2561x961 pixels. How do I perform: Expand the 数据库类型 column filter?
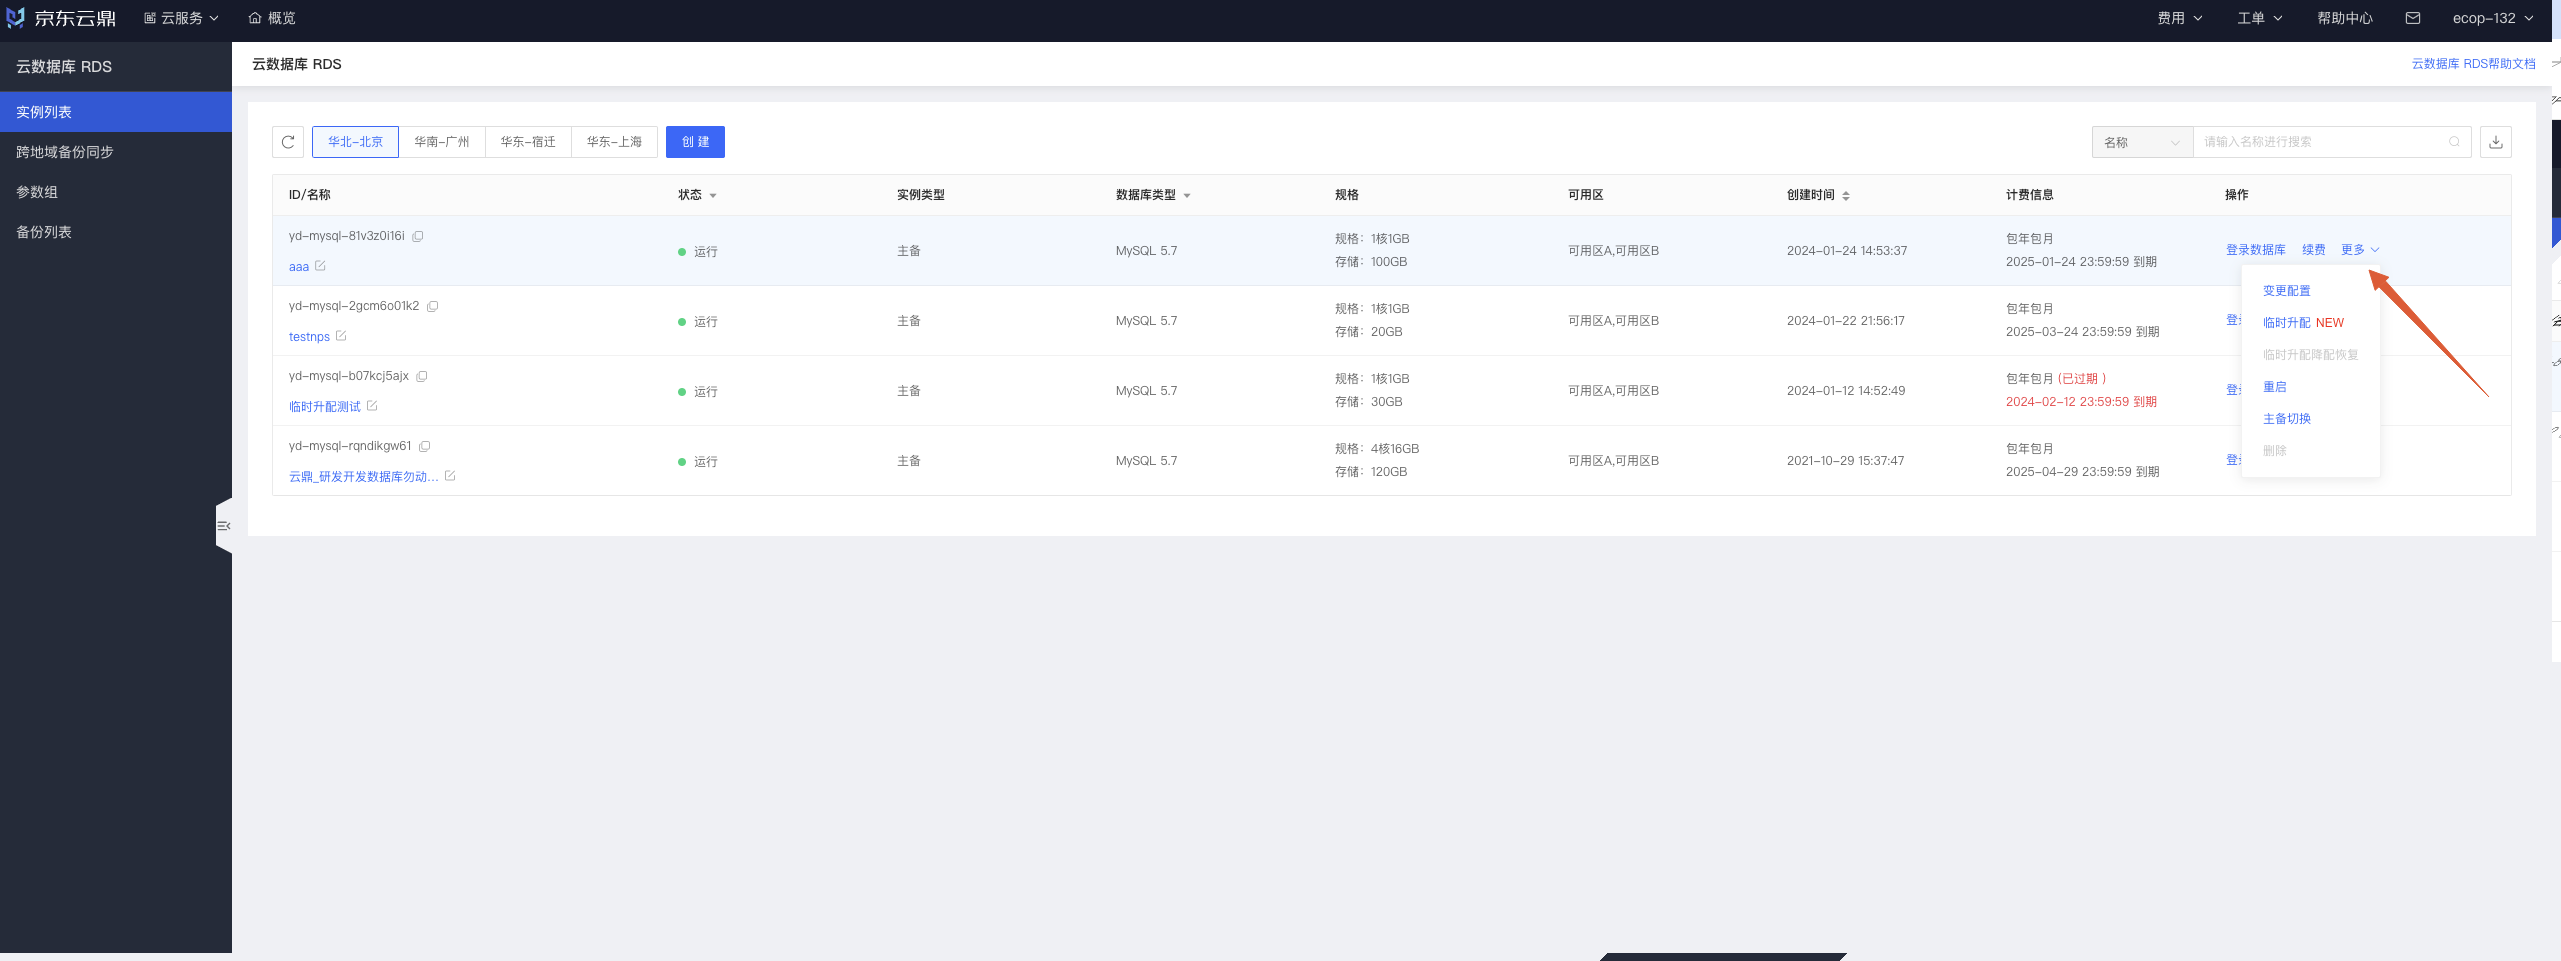[x=1187, y=196]
